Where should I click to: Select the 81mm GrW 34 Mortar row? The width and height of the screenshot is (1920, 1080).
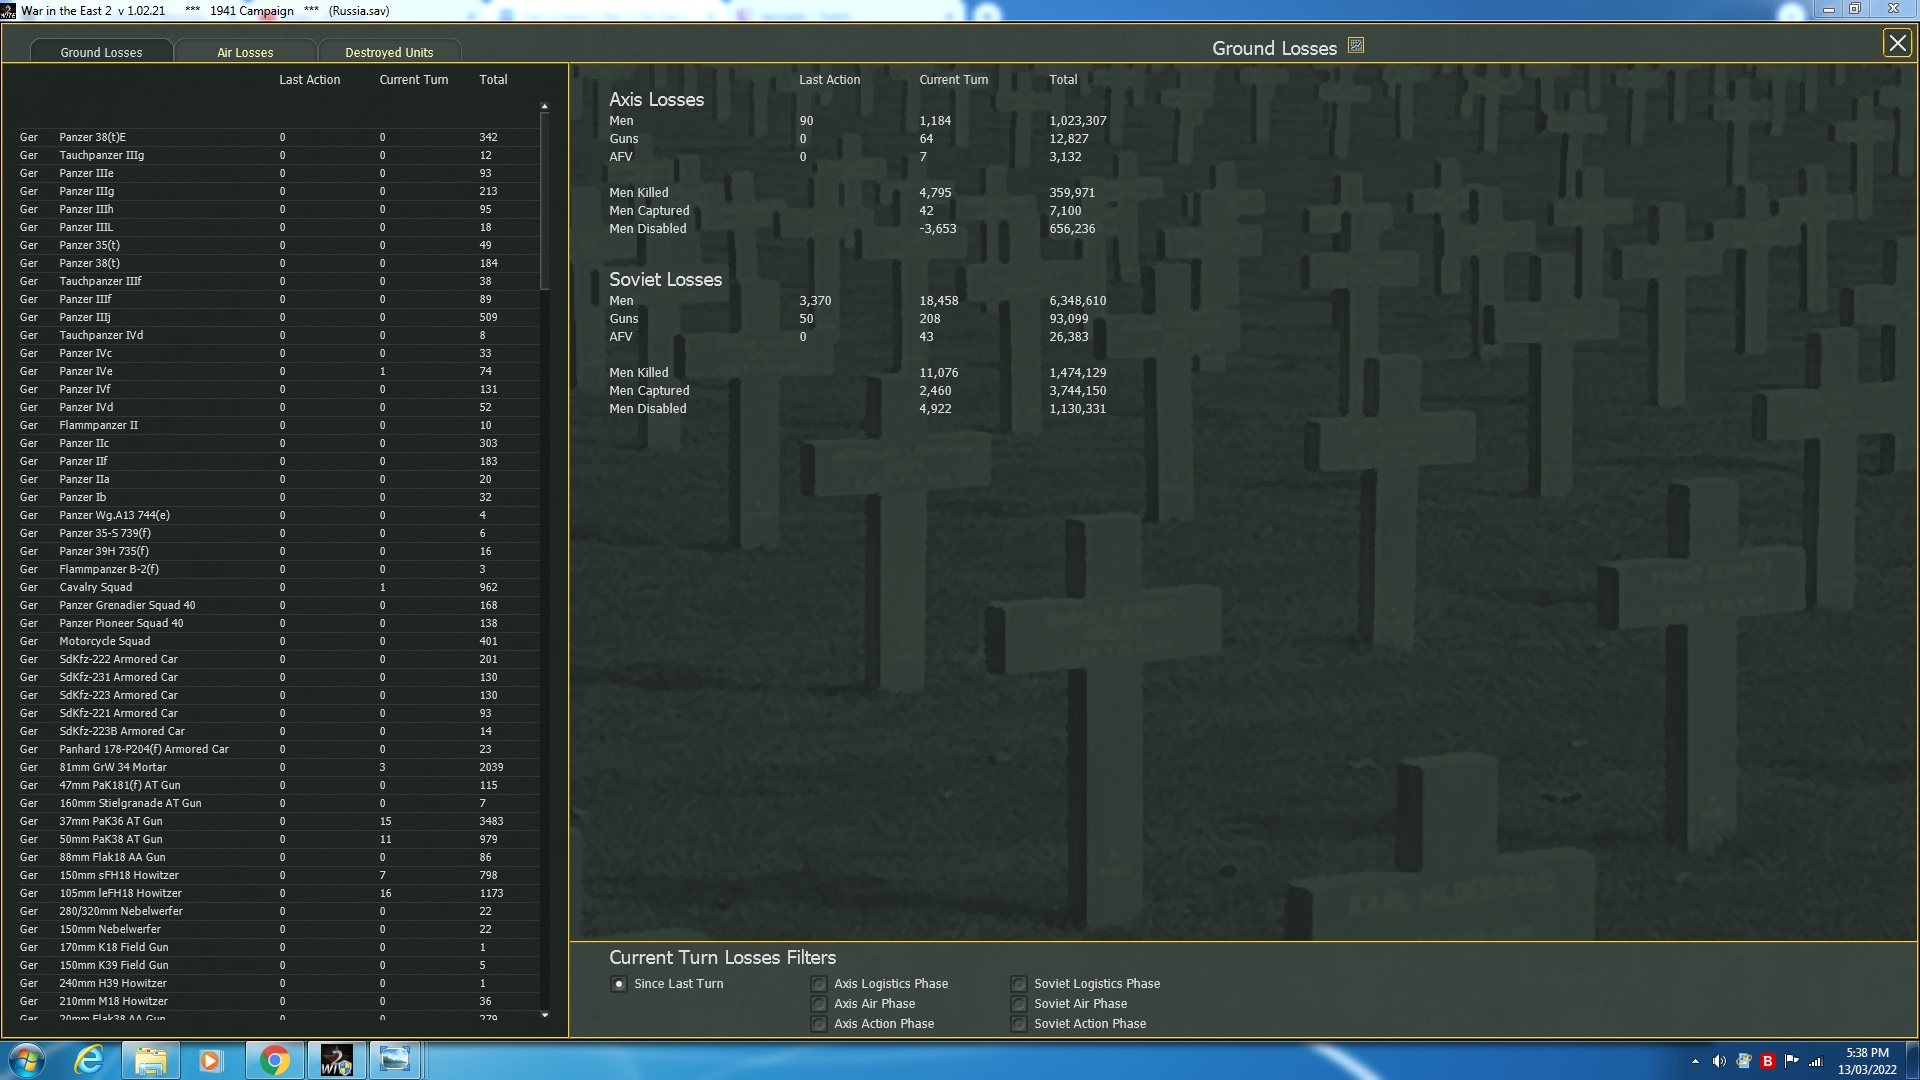pyautogui.click(x=278, y=767)
